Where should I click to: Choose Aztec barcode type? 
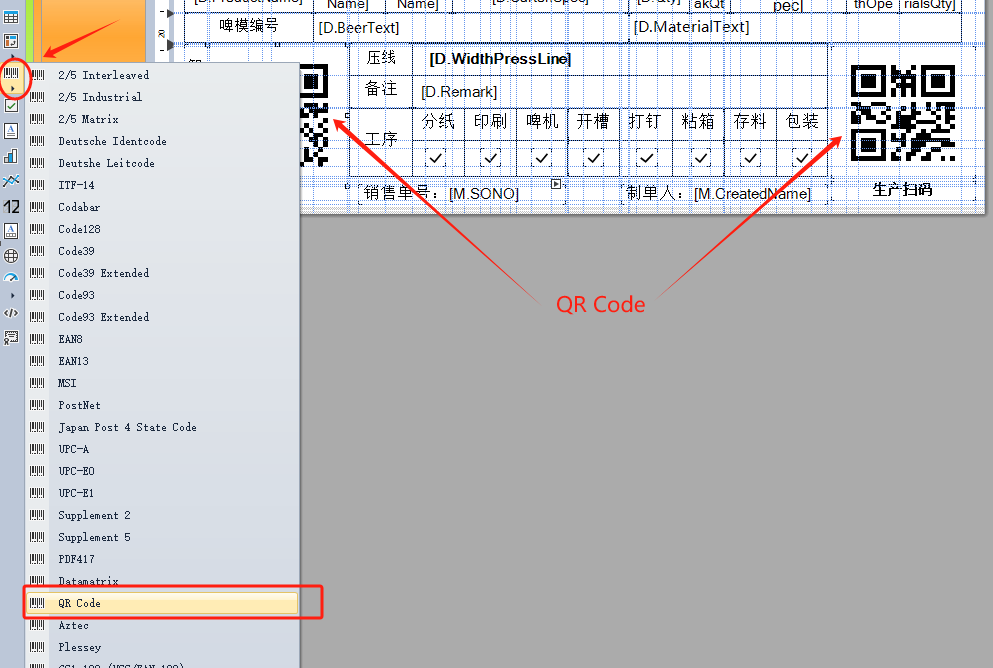[162, 625]
